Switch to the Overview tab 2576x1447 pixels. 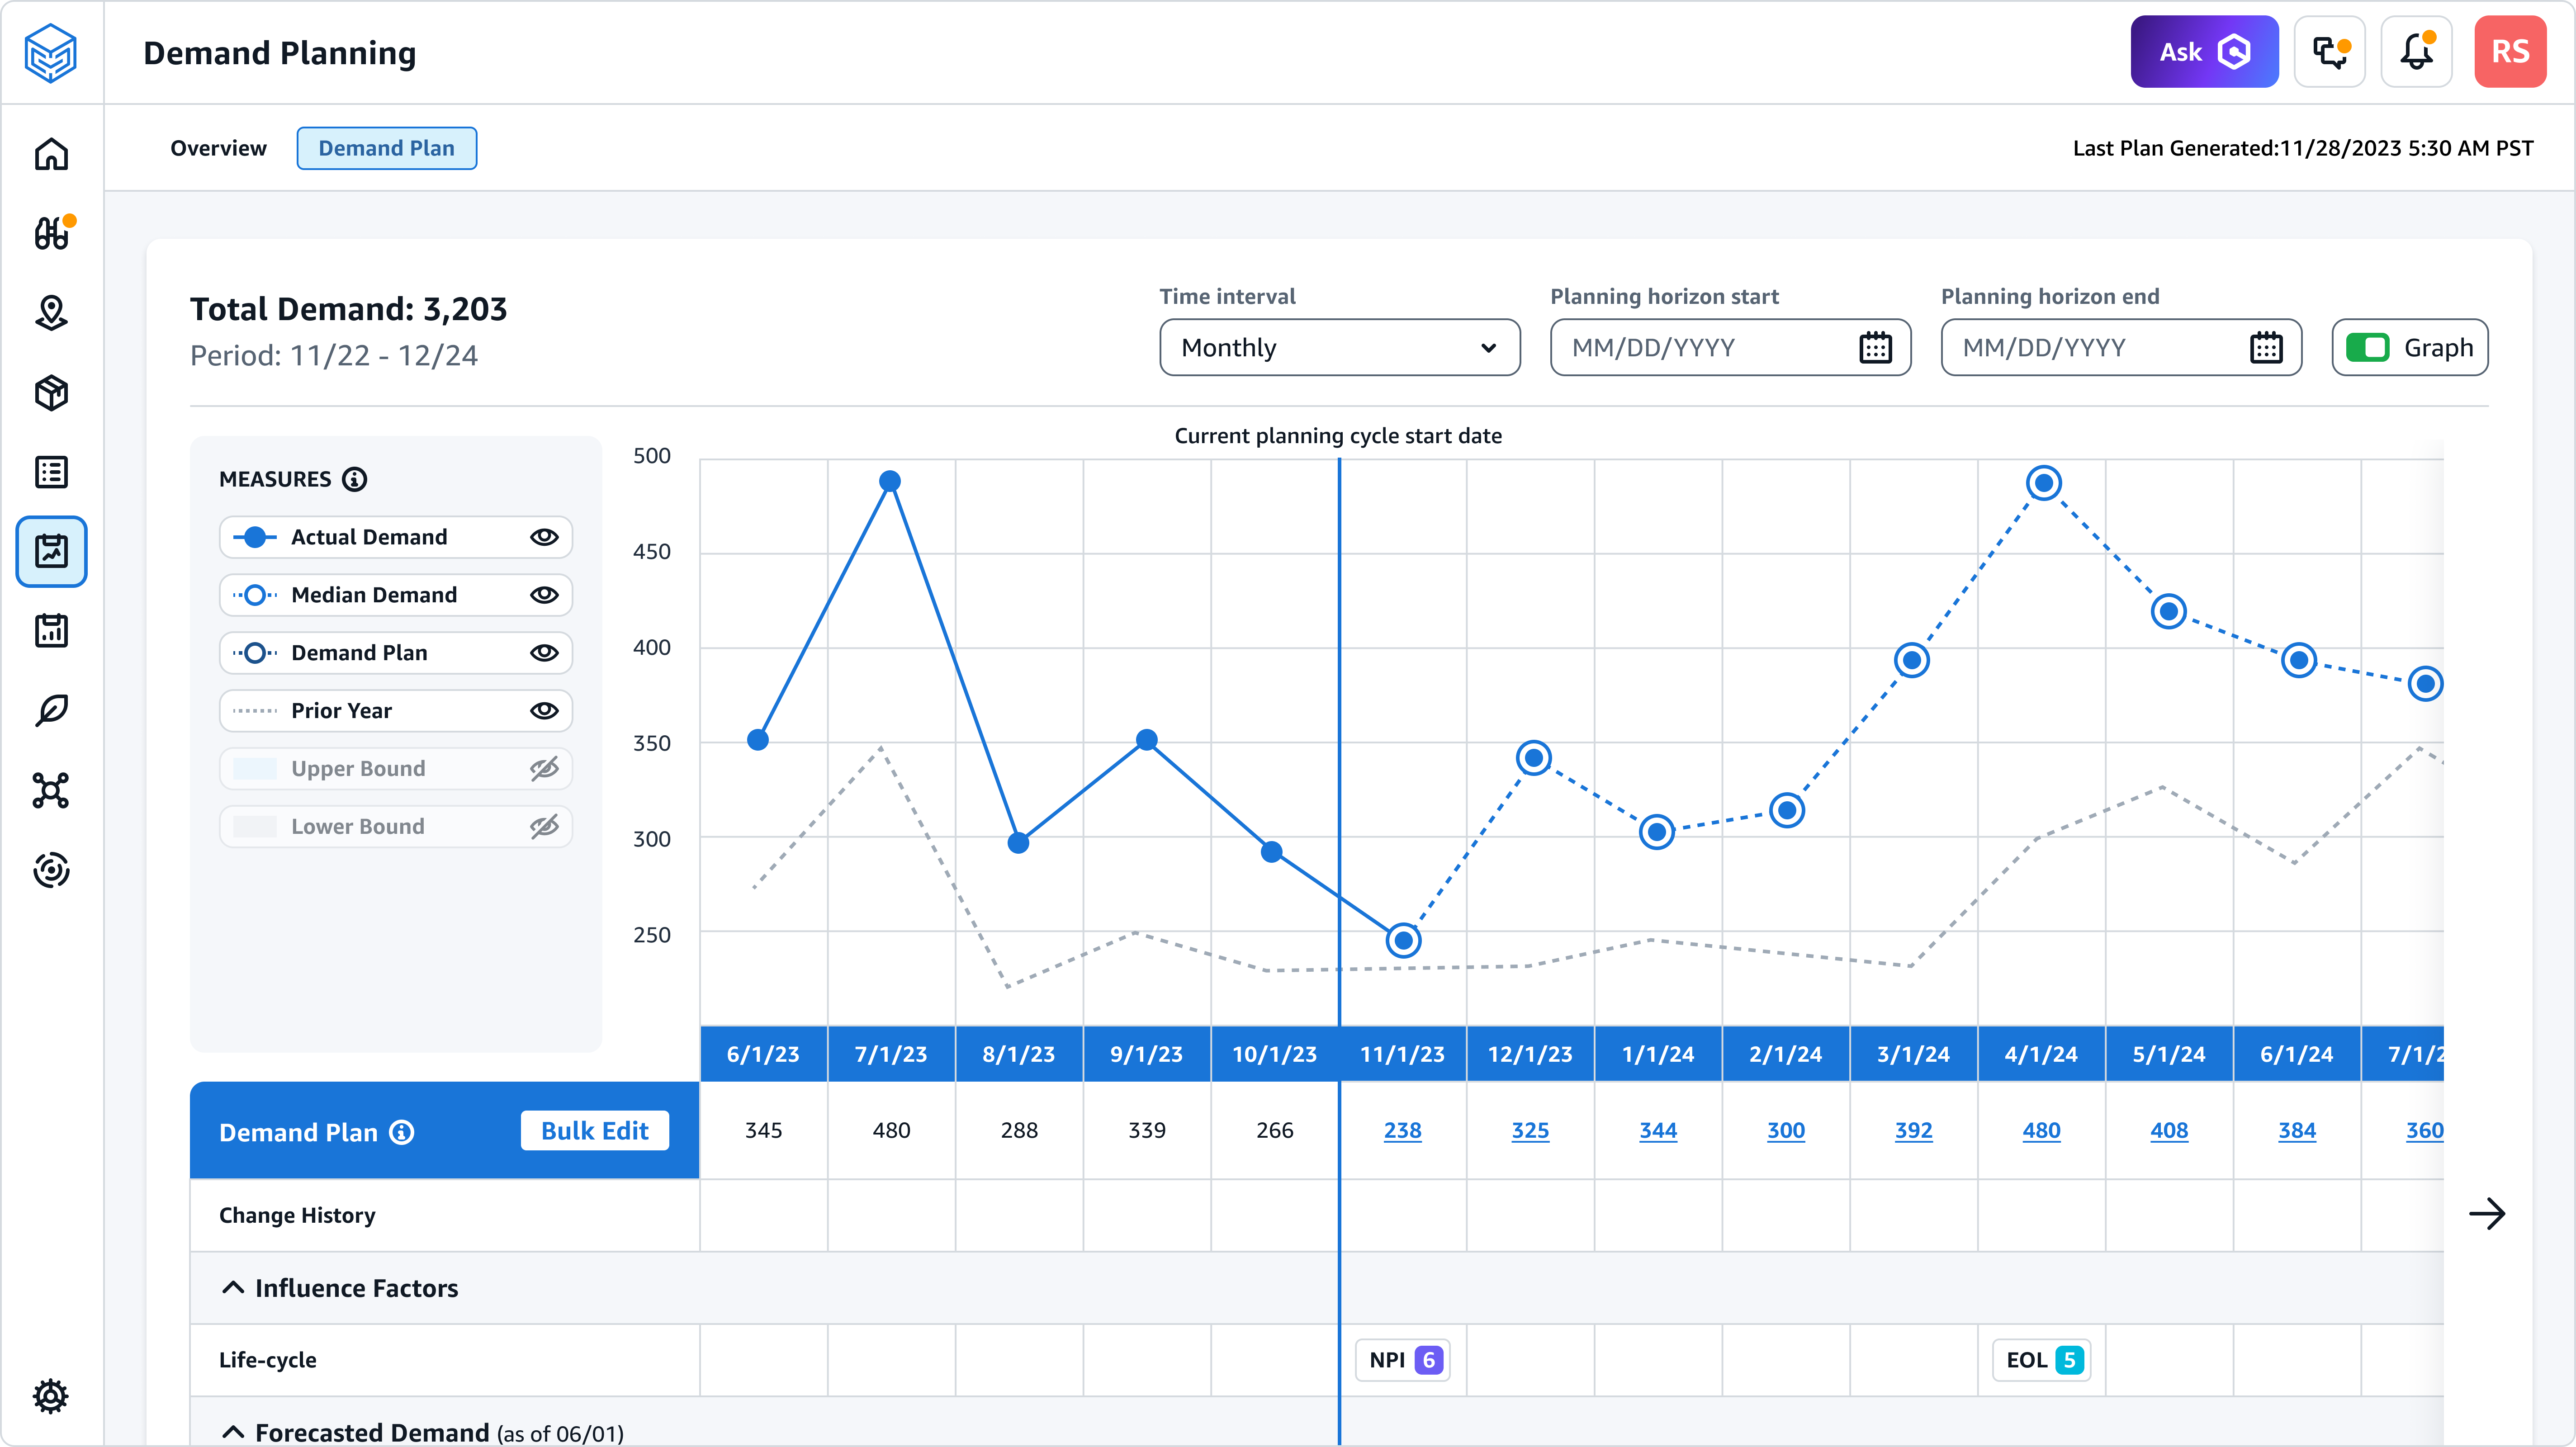(x=218, y=147)
